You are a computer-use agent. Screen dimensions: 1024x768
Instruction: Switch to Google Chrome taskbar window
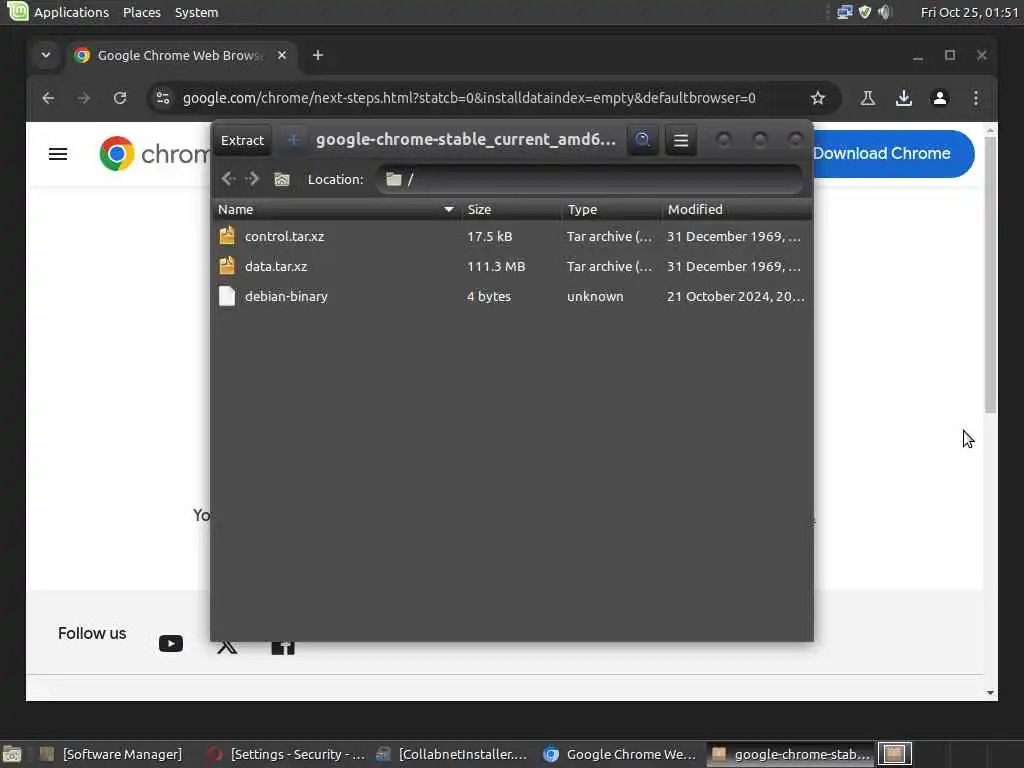(620, 754)
